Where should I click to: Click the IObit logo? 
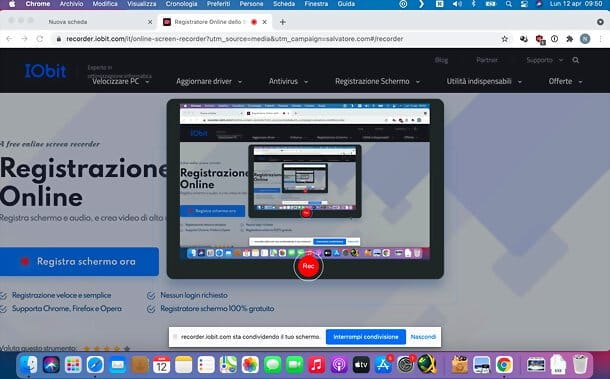[x=46, y=71]
